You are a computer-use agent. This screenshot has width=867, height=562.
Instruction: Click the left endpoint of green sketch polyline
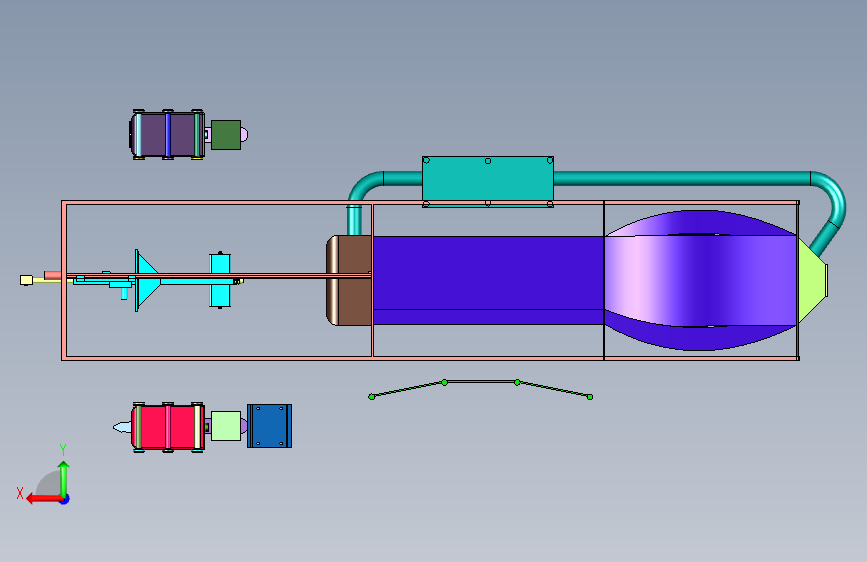[x=372, y=397]
